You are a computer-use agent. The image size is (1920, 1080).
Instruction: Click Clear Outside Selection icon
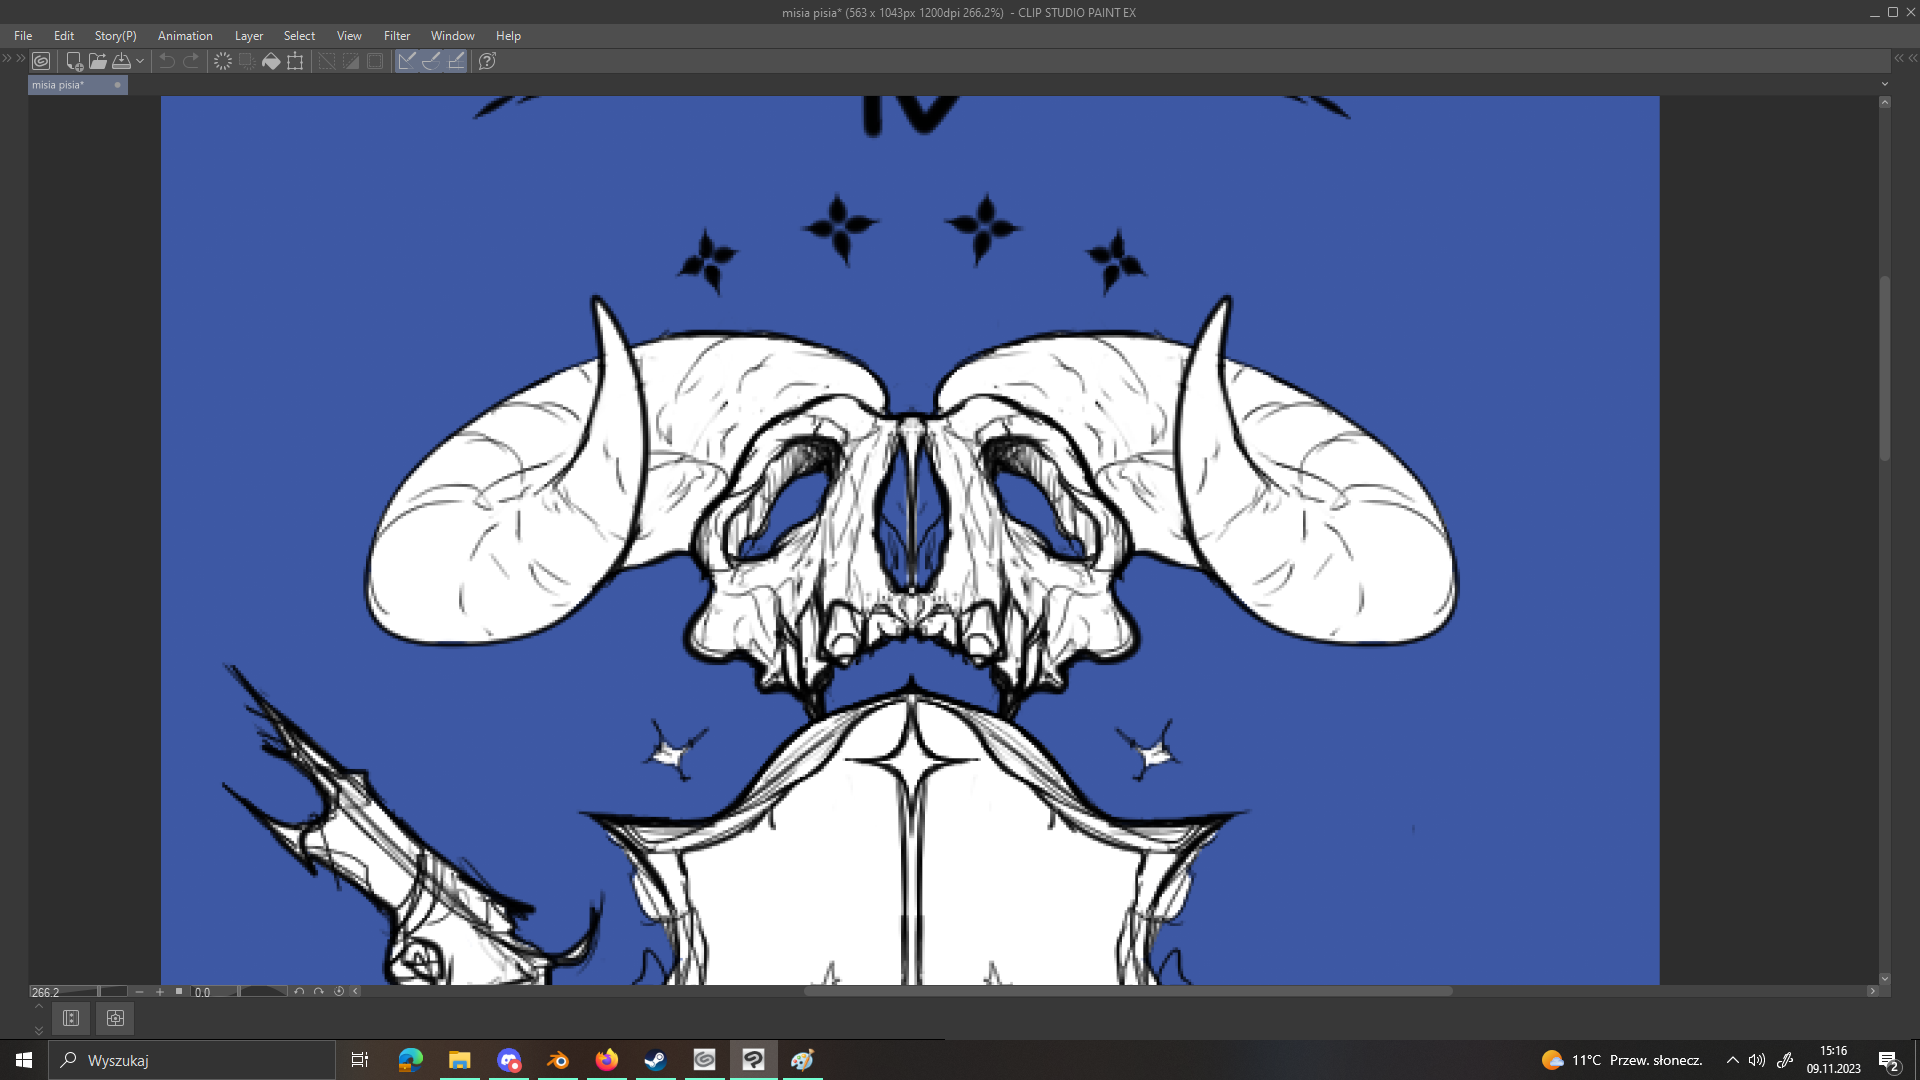(x=247, y=61)
